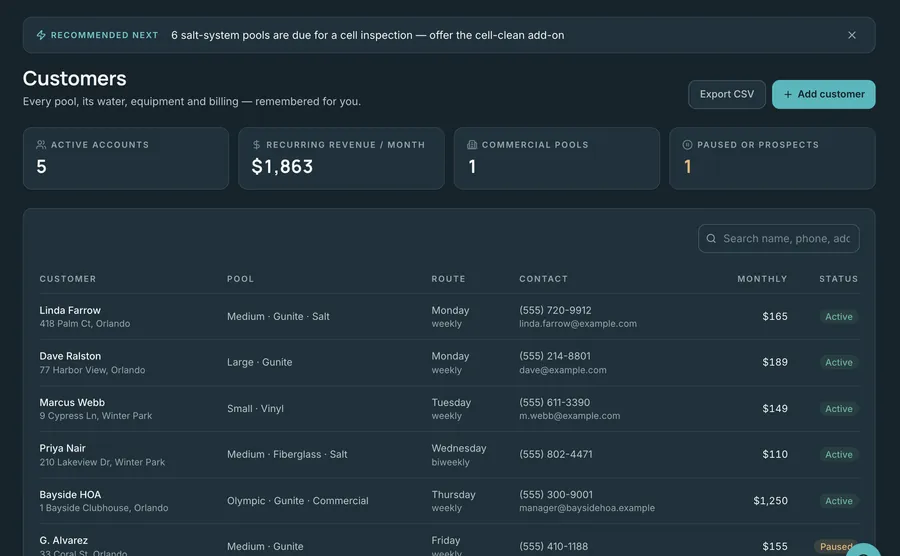Click email m.webb@example.com
The width and height of the screenshot is (900, 556).
click(569, 416)
